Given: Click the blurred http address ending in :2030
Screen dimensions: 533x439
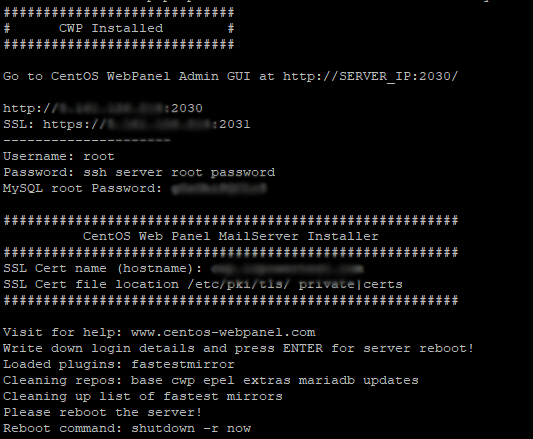Looking at the screenshot, I should click(103, 108).
